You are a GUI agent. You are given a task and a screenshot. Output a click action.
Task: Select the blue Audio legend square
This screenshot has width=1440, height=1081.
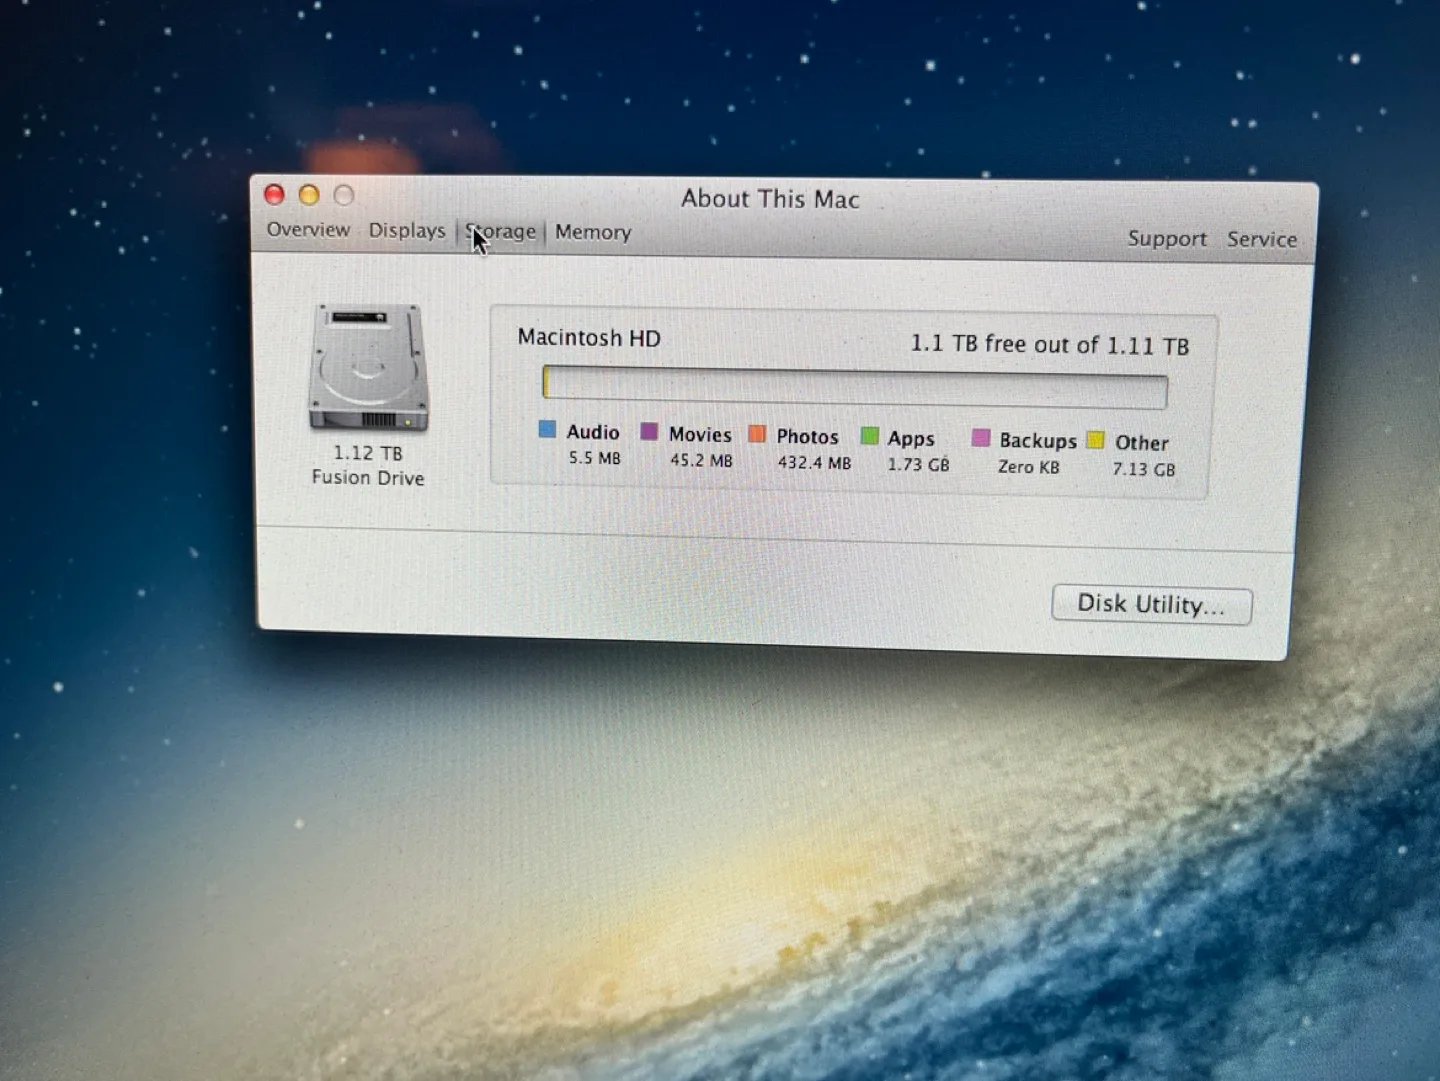pyautogui.click(x=547, y=429)
